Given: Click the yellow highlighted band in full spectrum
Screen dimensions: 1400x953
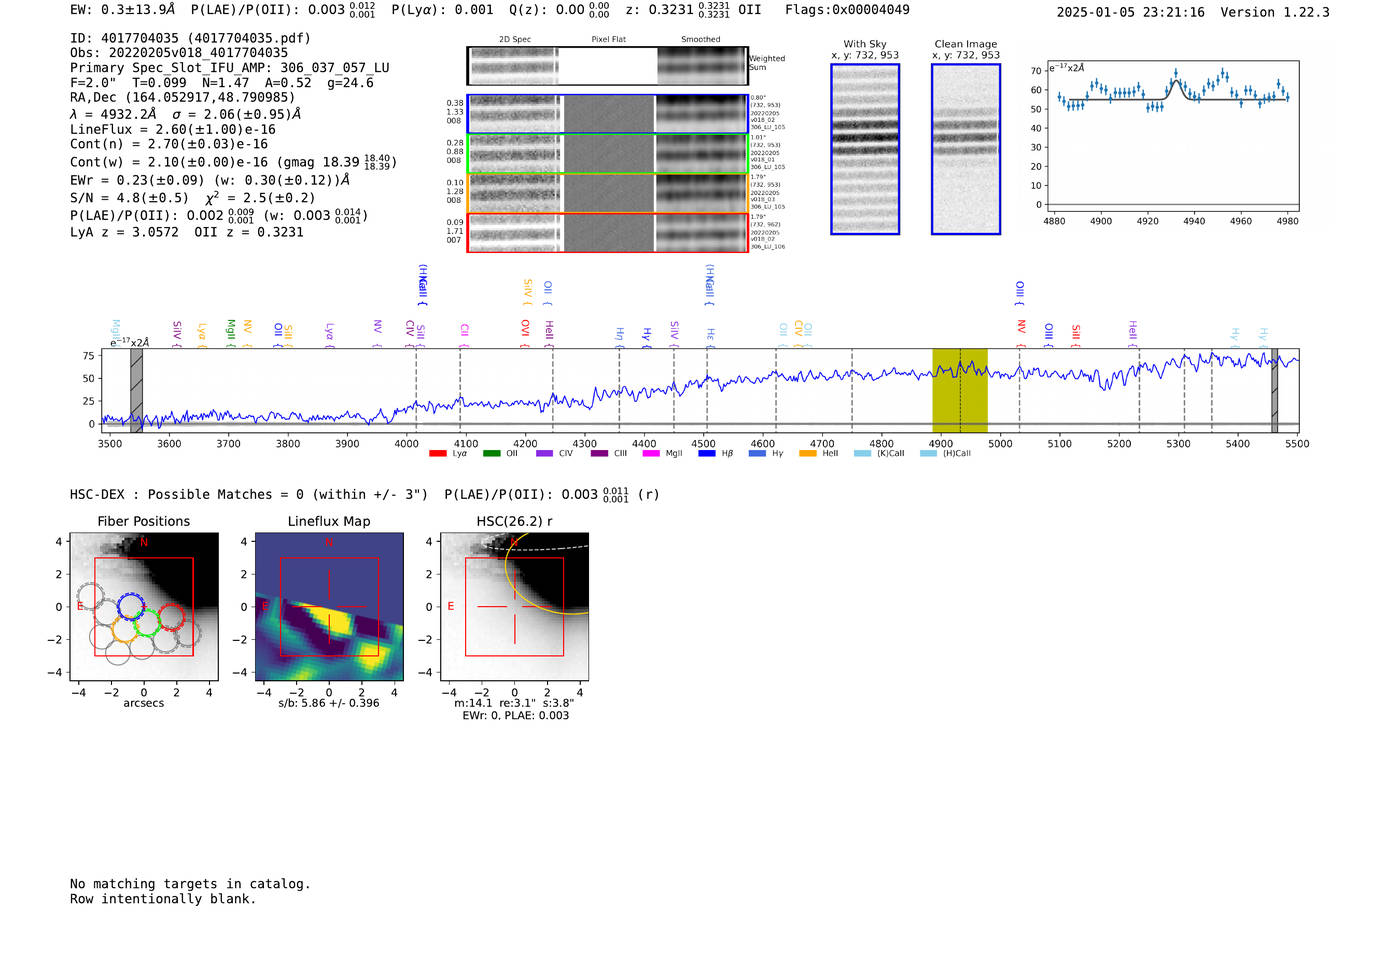Looking at the screenshot, I should (x=960, y=390).
